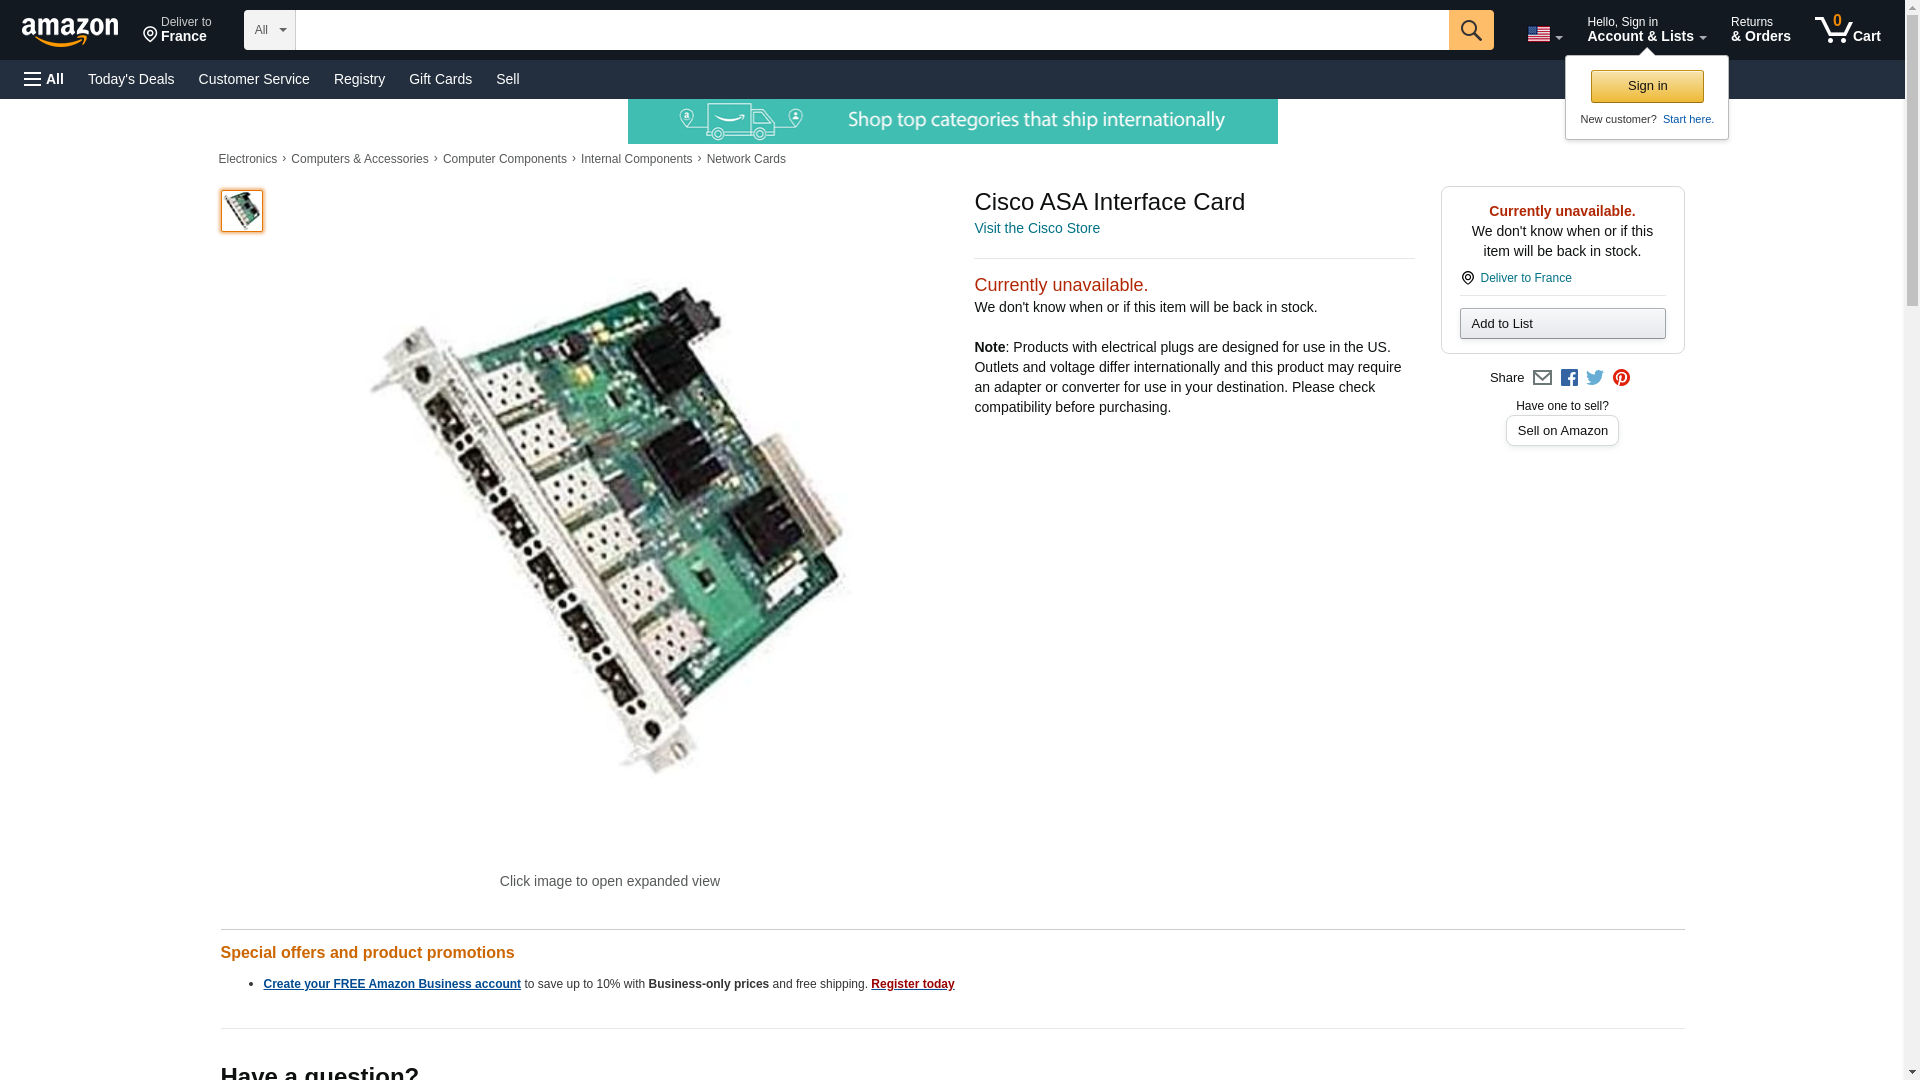Open Today's Deals from the nav bar

tap(131, 79)
